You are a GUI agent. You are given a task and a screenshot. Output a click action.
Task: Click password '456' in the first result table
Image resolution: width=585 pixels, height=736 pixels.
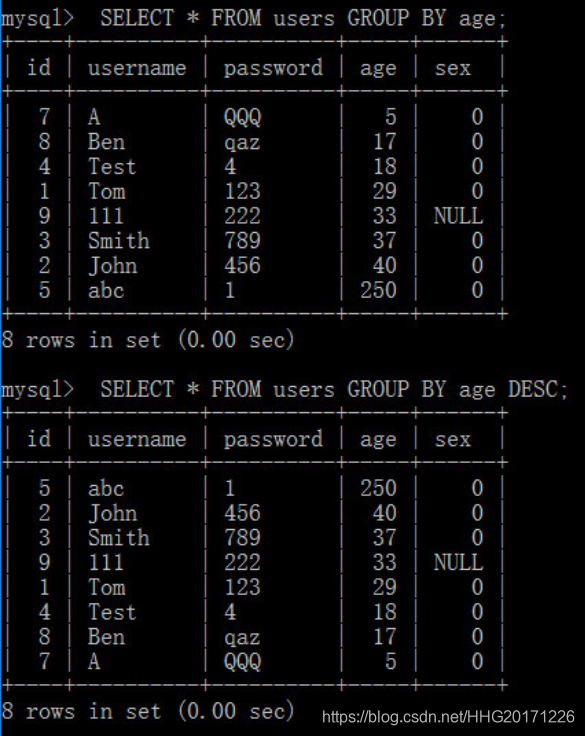tap(242, 266)
